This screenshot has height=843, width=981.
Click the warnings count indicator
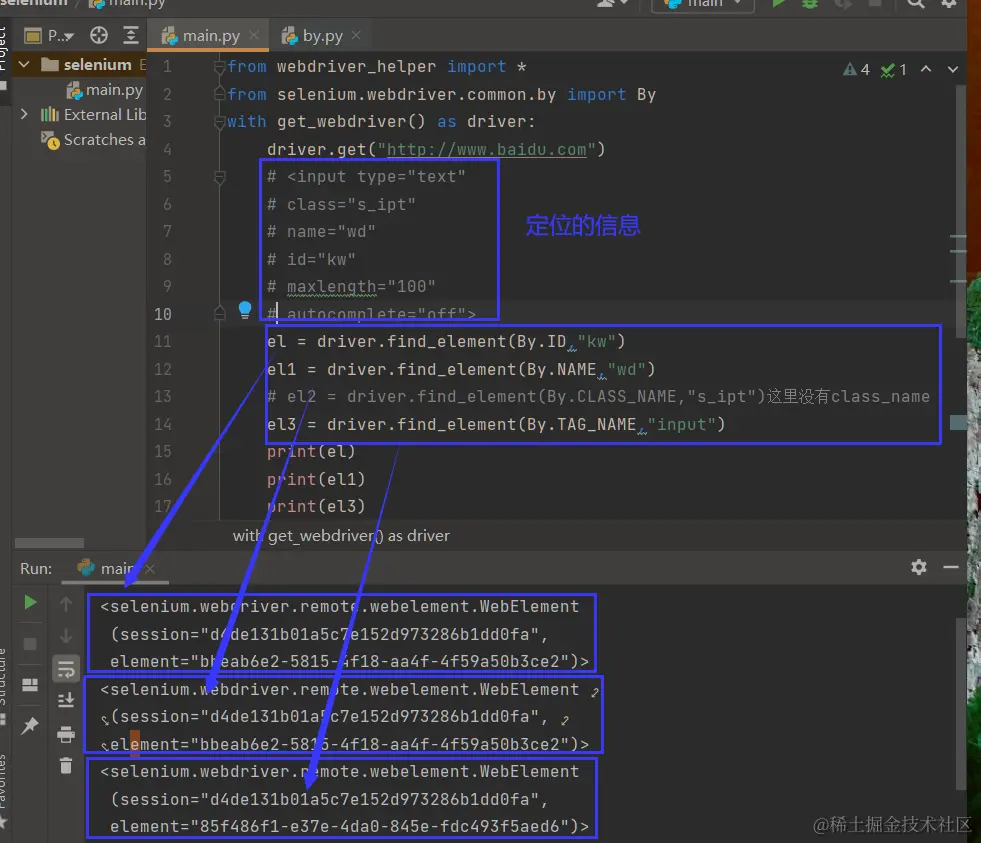point(856,69)
